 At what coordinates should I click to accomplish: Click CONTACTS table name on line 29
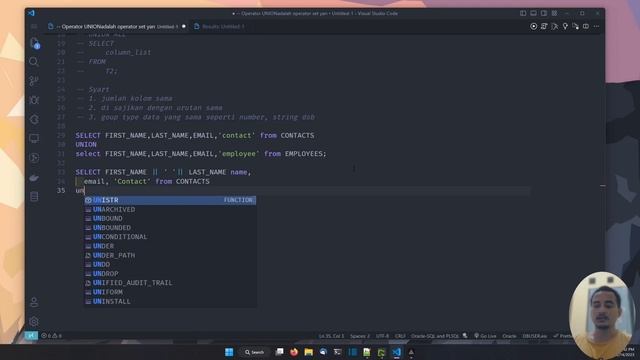point(297,136)
